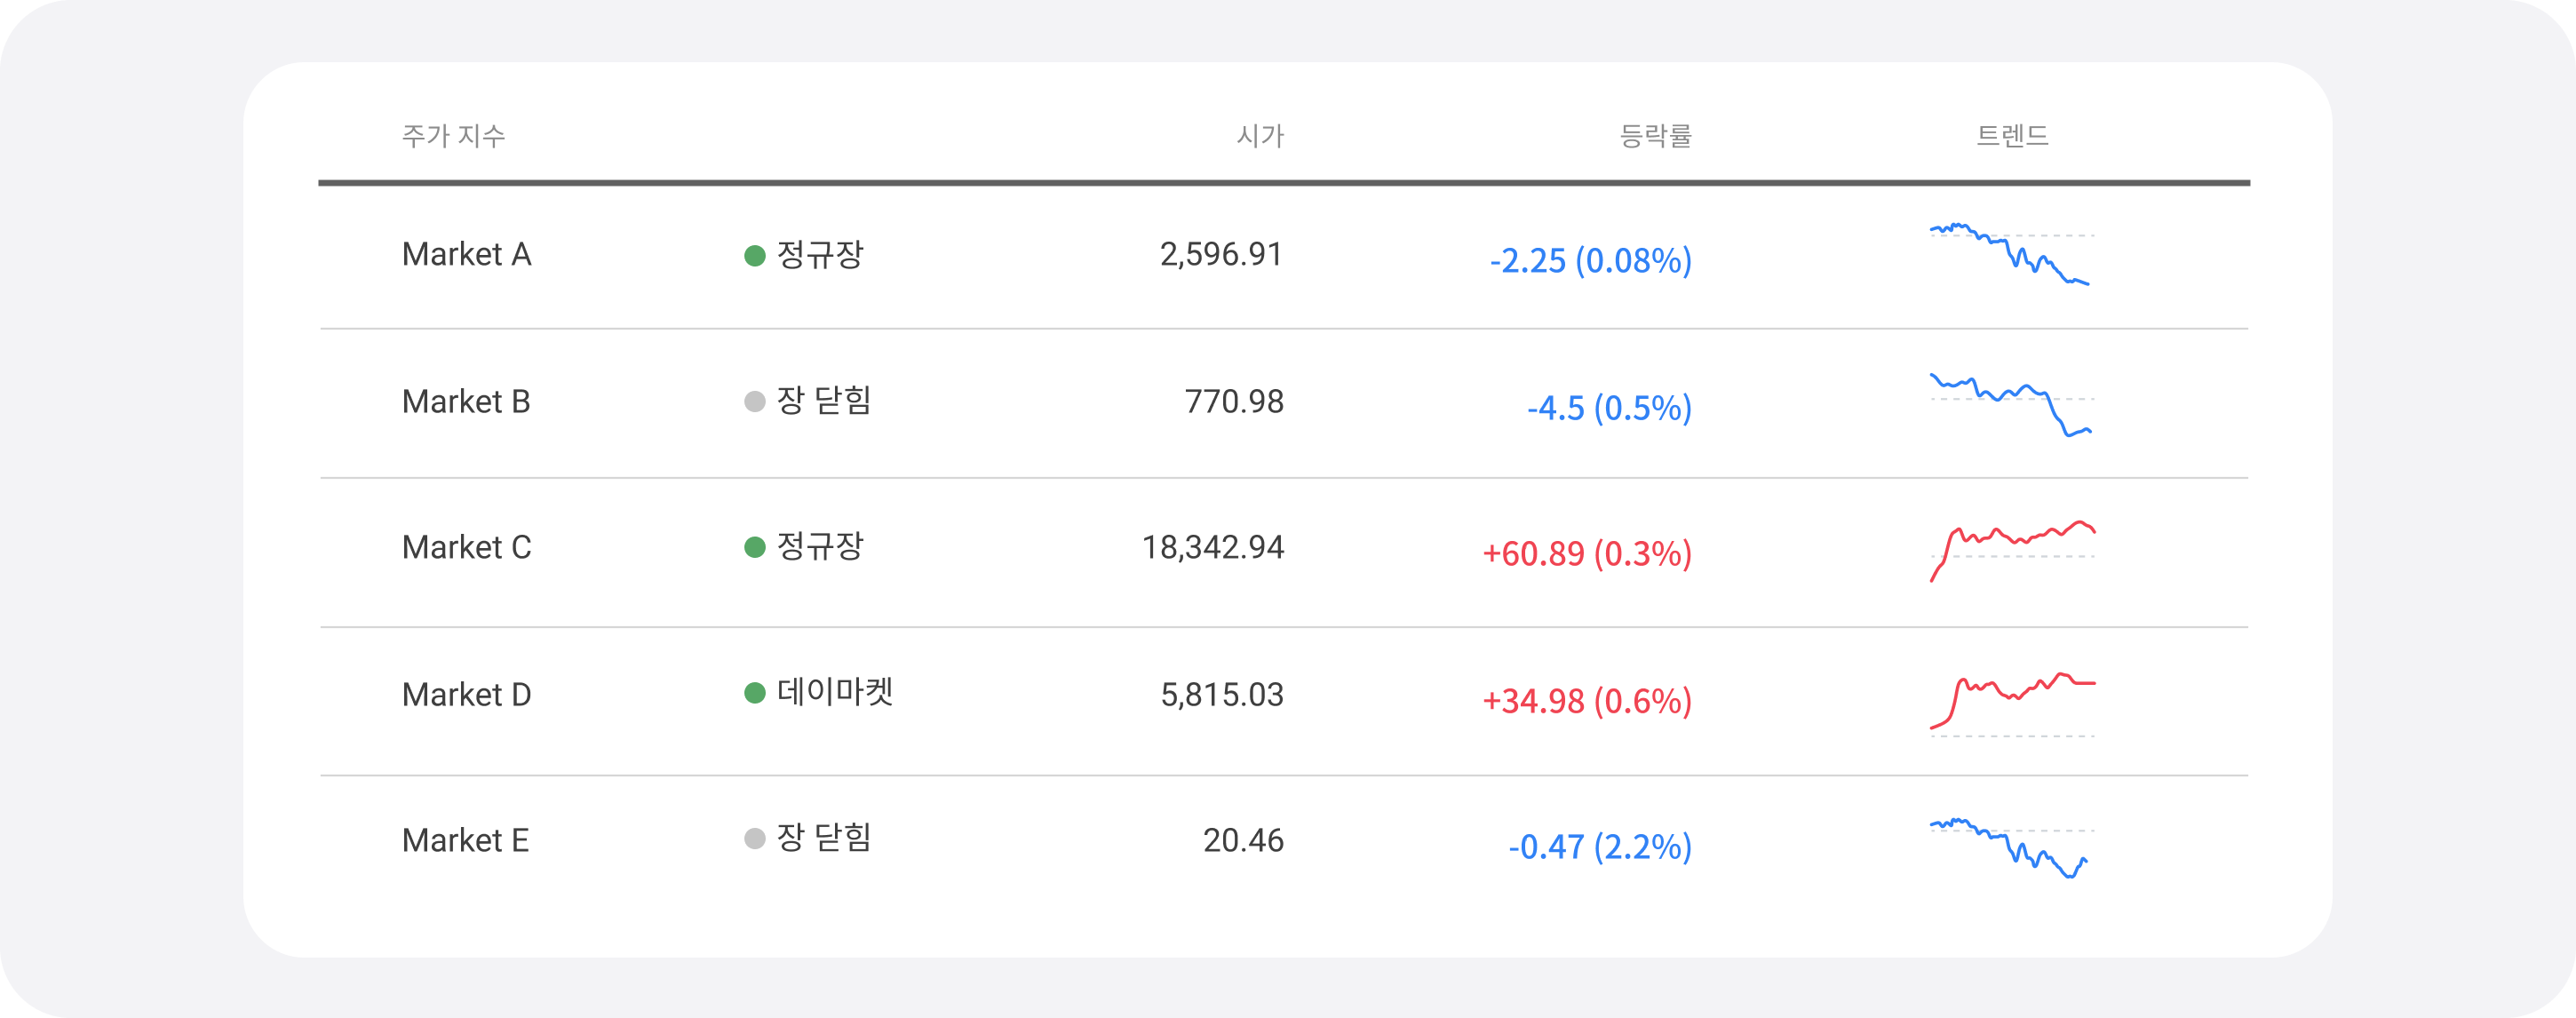Select the +60.89 (0.3%) change value
This screenshot has height=1018, width=2576.
coord(1587,554)
